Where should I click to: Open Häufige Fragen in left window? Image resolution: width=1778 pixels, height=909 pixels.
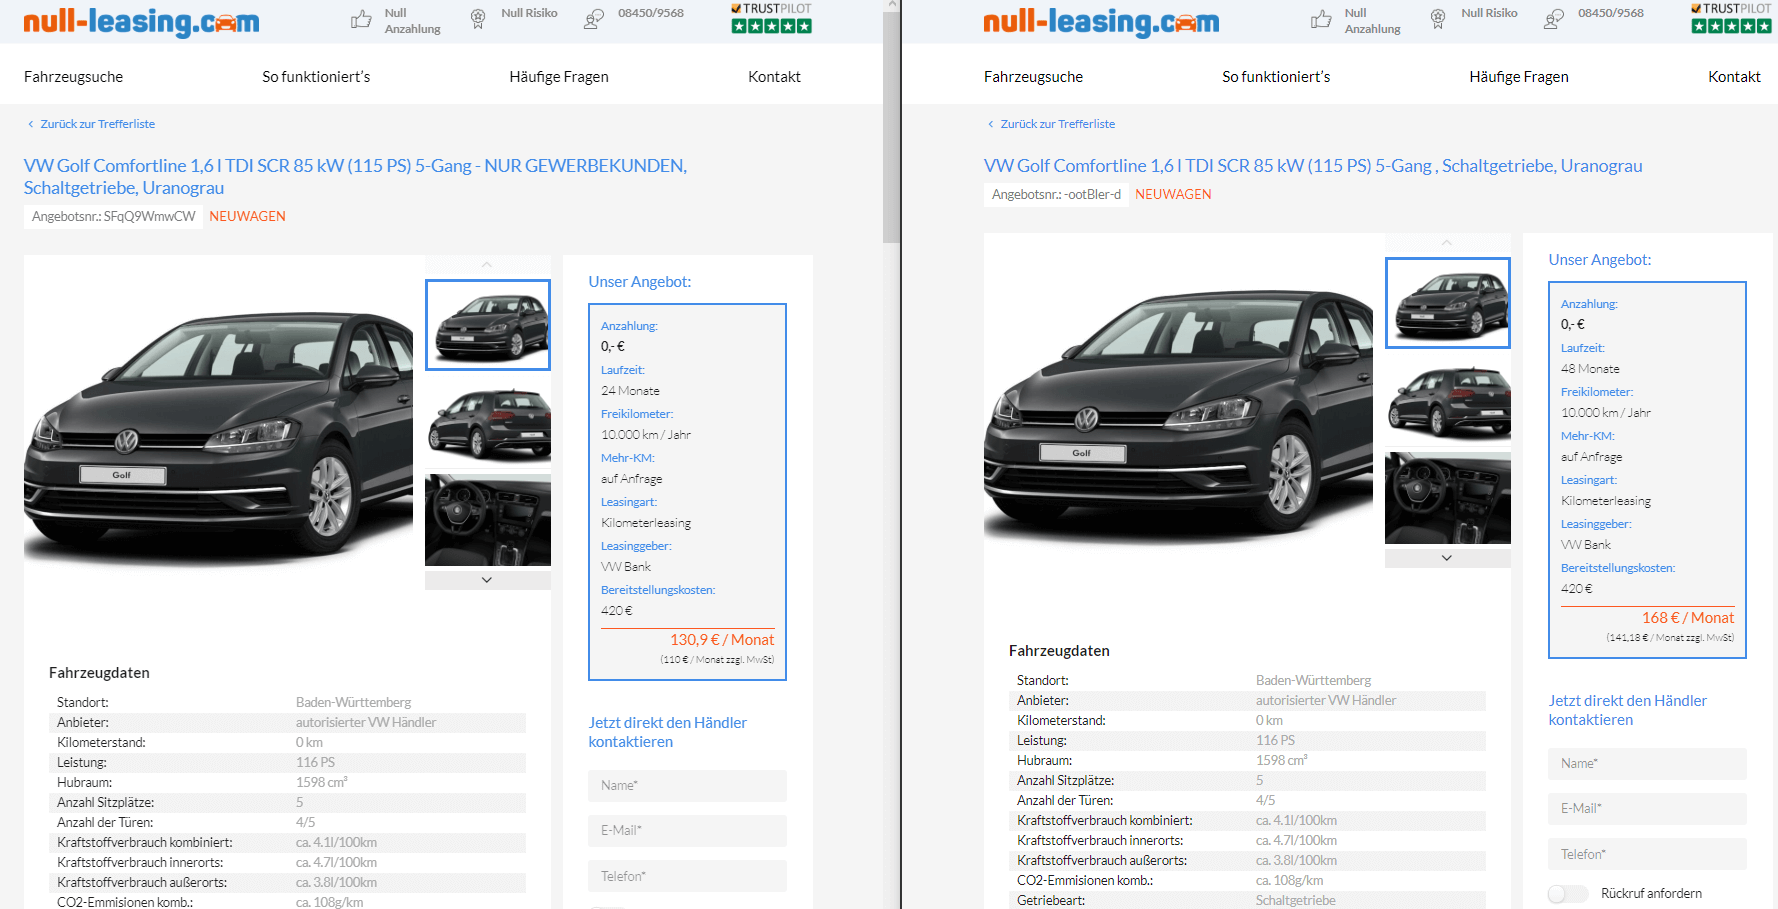(x=559, y=77)
